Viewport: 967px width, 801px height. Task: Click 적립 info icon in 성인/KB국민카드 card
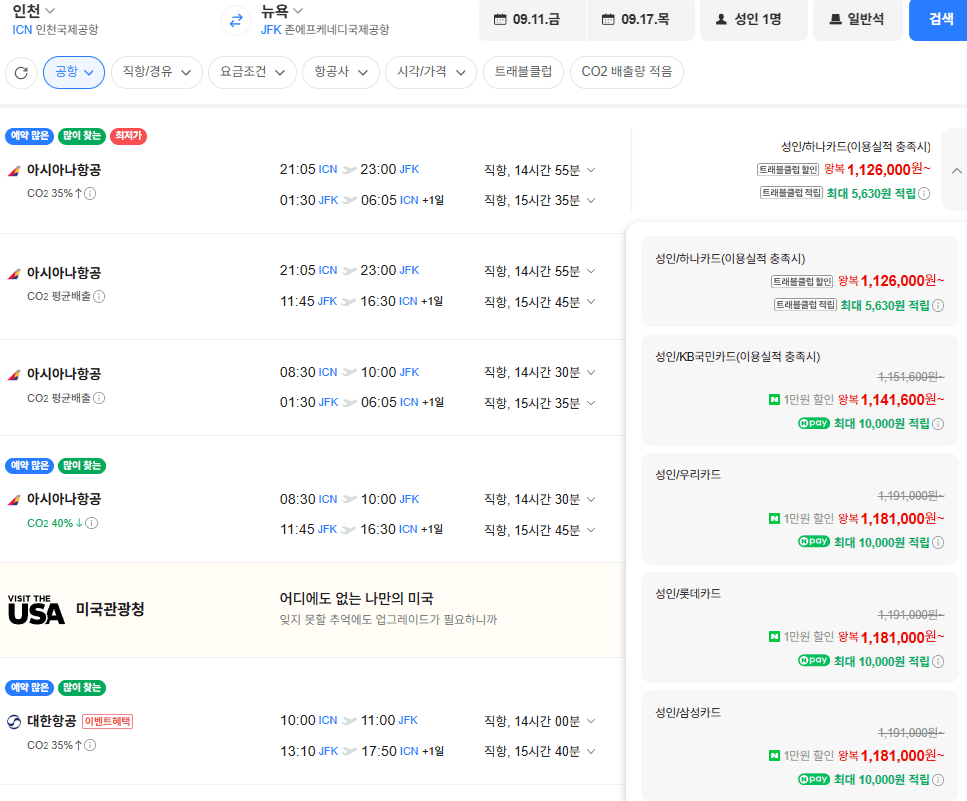pyautogui.click(x=938, y=424)
